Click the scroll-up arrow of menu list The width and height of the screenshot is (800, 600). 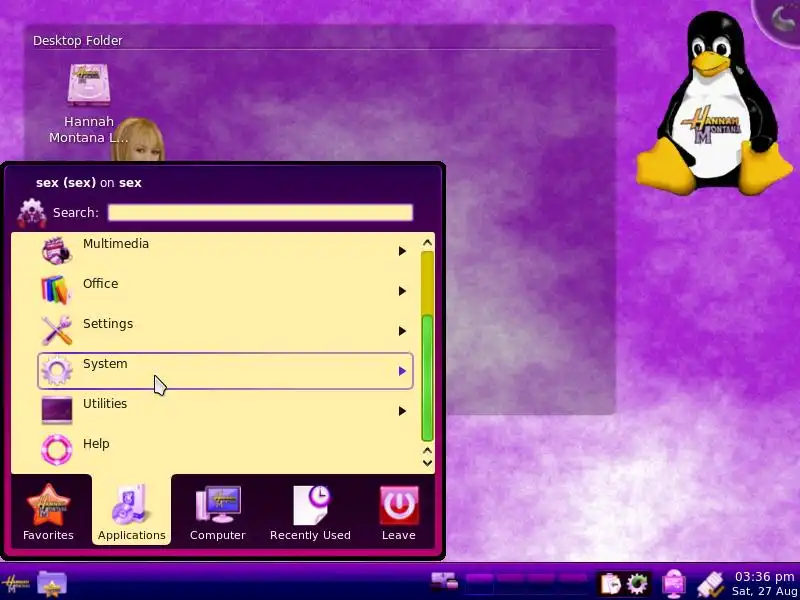[x=428, y=242]
